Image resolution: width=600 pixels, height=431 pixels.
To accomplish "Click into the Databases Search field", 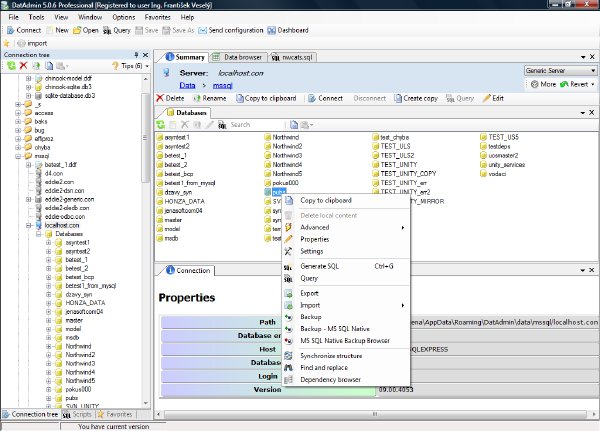I will pyautogui.click(x=256, y=125).
